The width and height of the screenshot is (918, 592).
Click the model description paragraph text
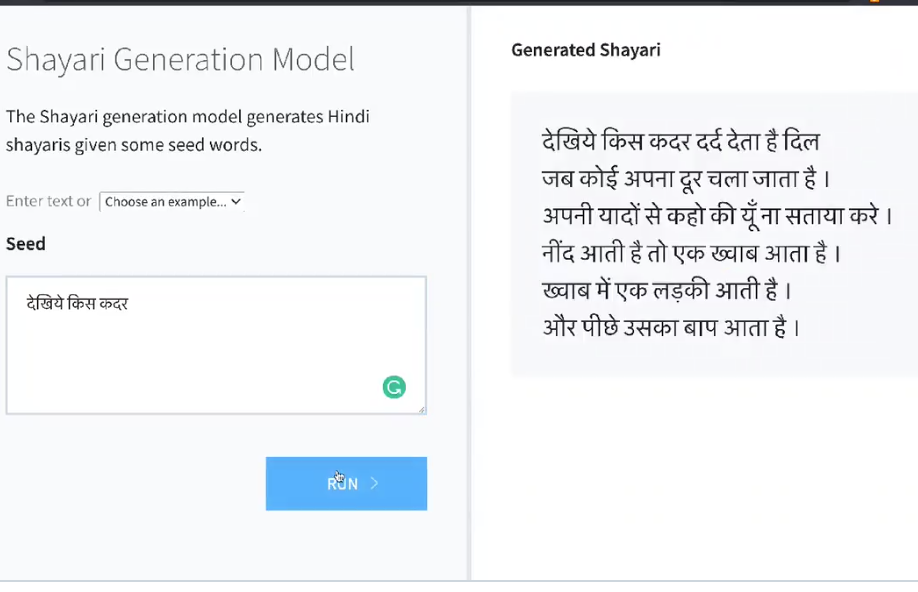coord(187,131)
